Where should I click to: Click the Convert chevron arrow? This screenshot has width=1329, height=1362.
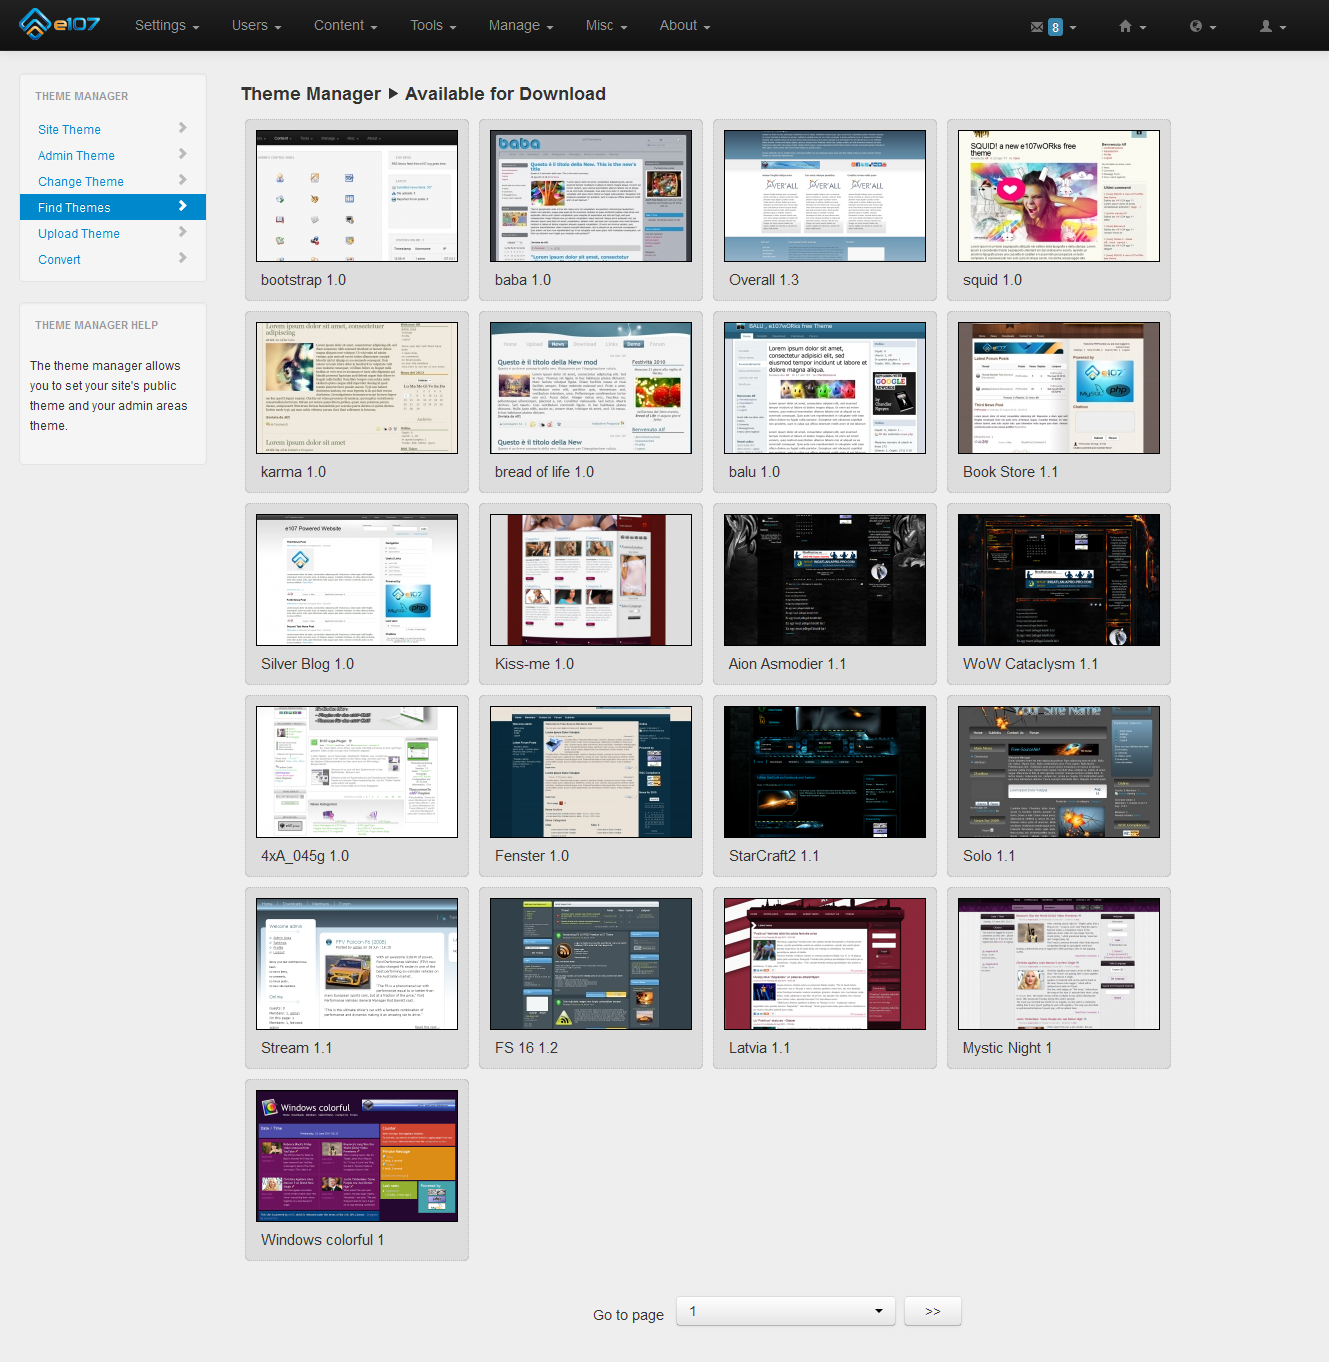point(183,258)
